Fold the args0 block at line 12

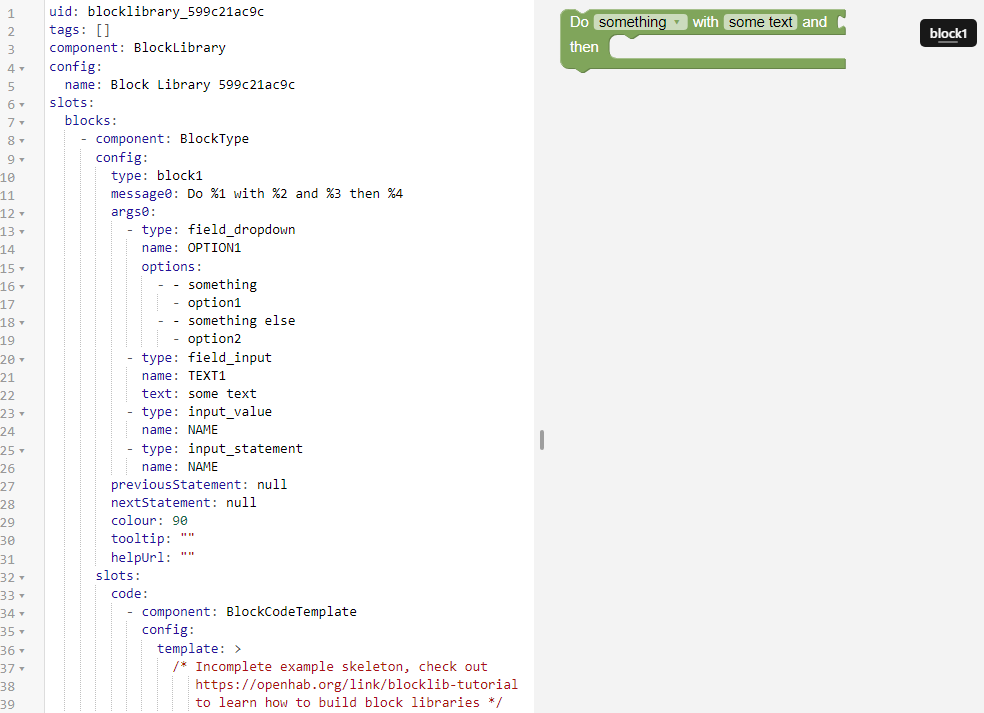22,212
